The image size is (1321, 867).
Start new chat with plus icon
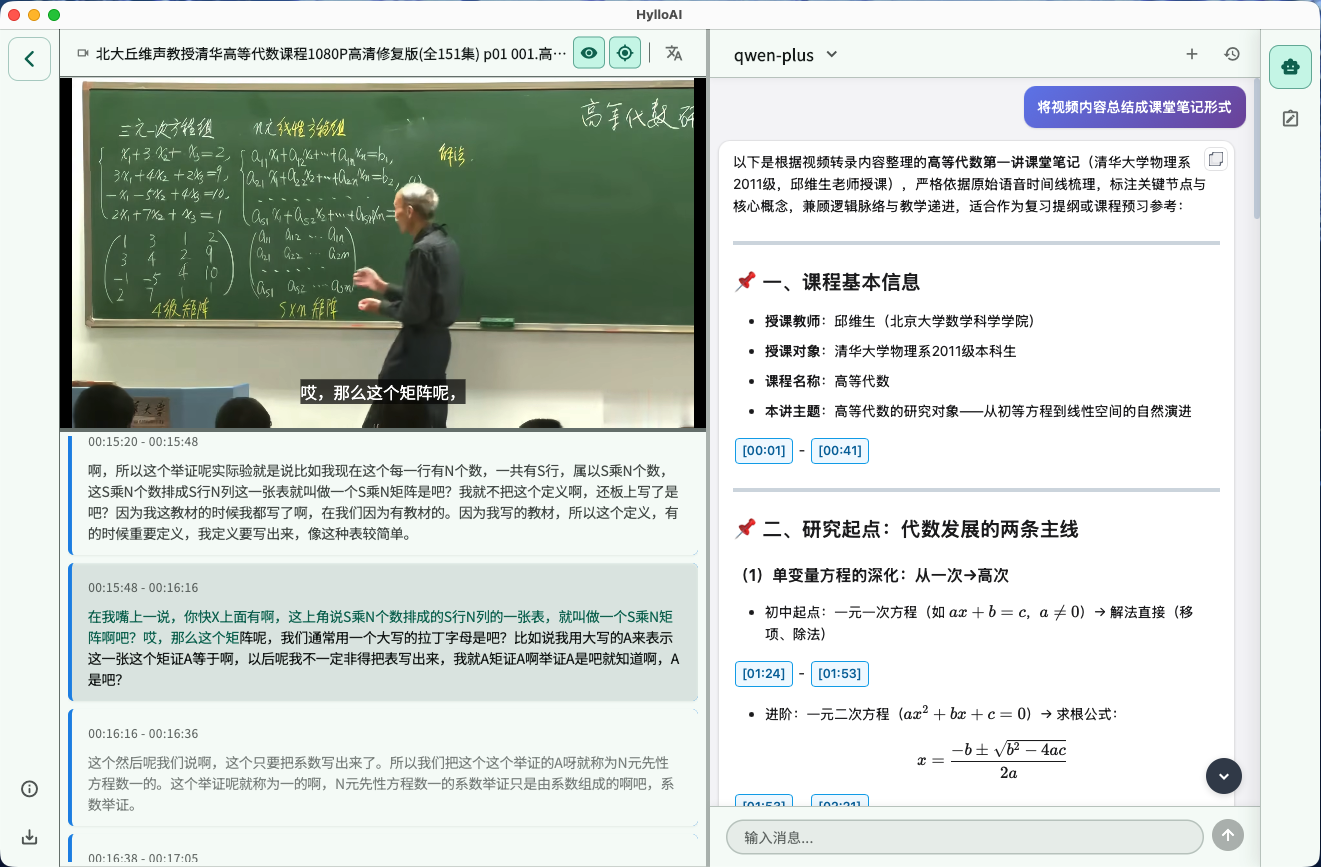tap(1192, 54)
